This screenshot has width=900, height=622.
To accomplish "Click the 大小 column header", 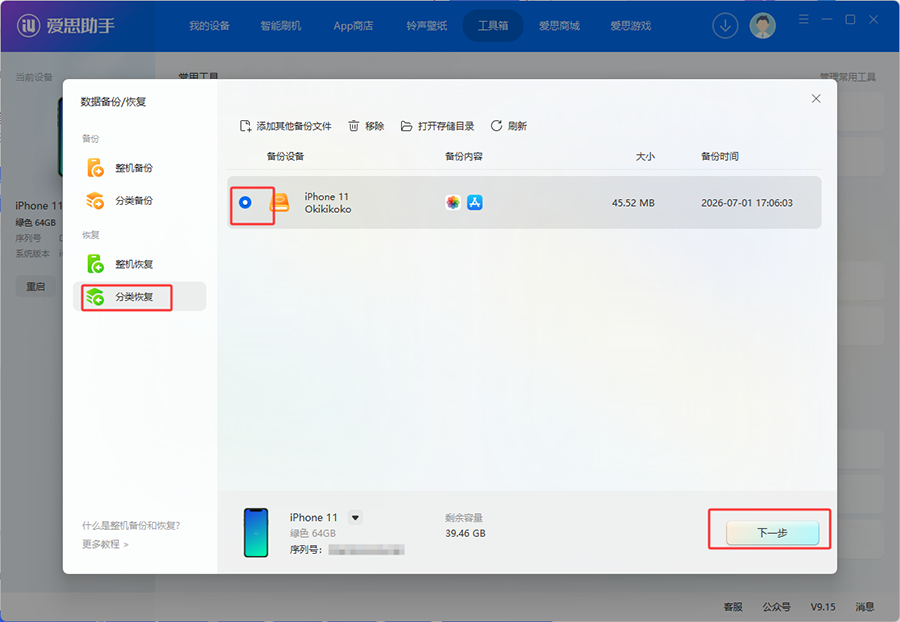I will 645,156.
